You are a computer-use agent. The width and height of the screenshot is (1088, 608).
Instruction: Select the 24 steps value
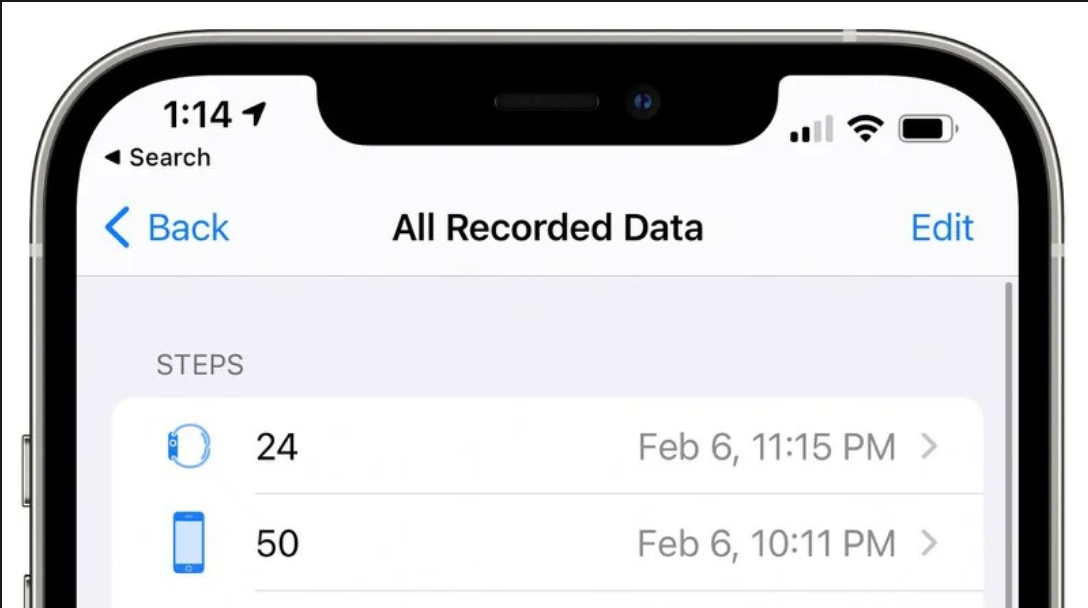pos(277,447)
